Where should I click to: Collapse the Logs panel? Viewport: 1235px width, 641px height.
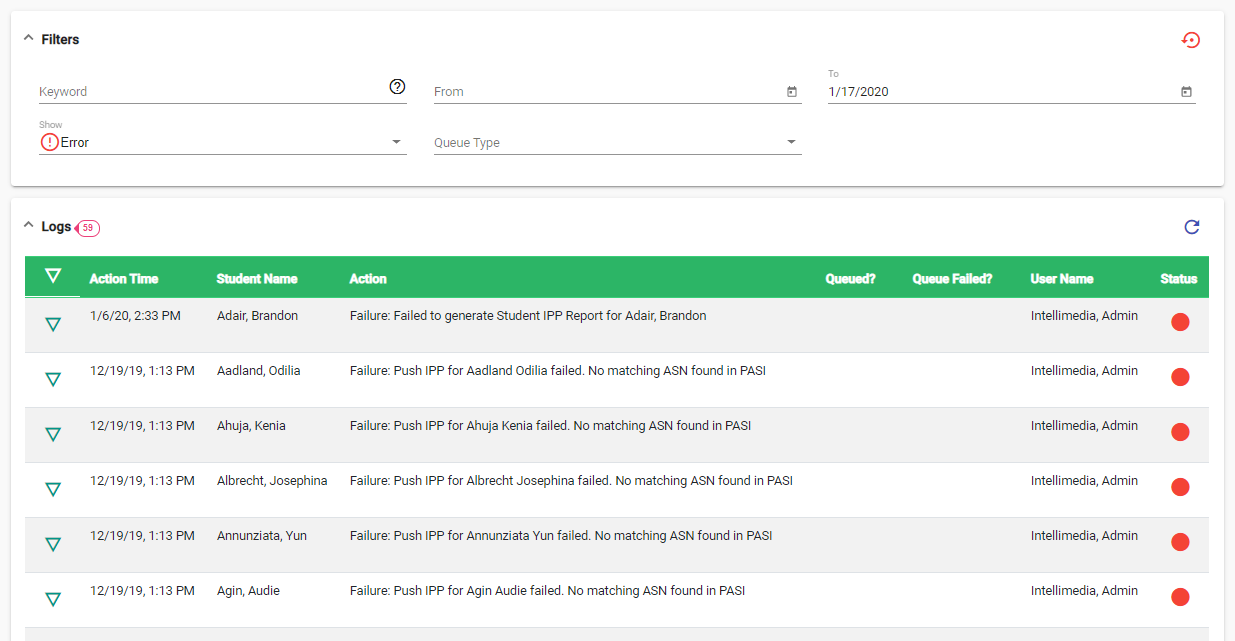pyautogui.click(x=28, y=226)
